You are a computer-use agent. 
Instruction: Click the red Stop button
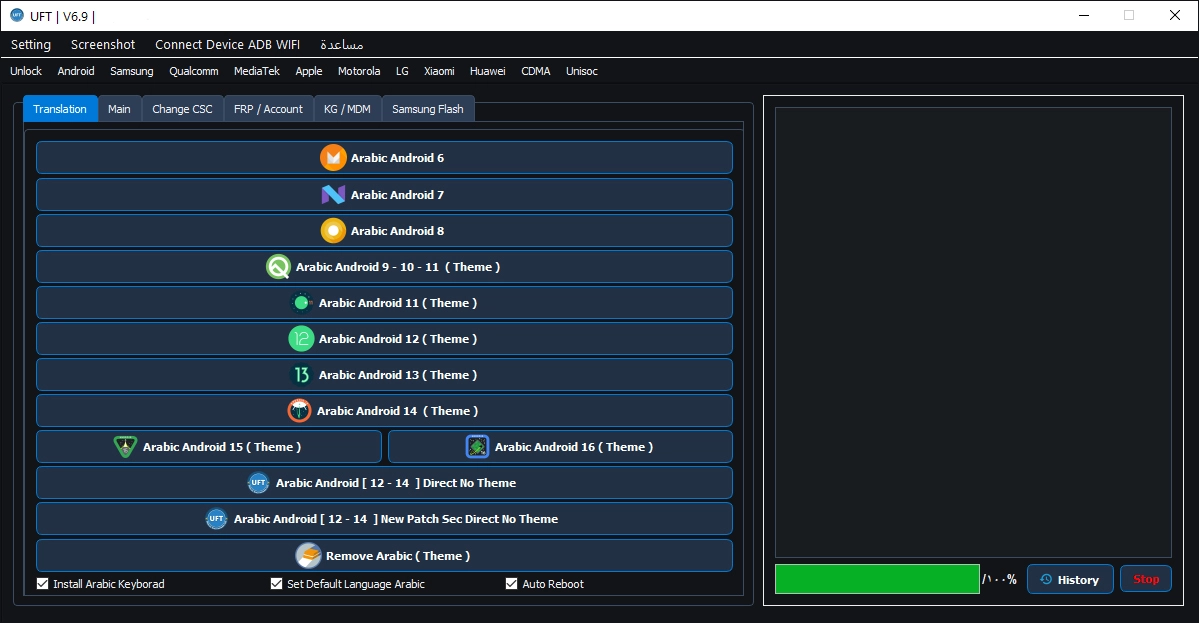tap(1145, 579)
